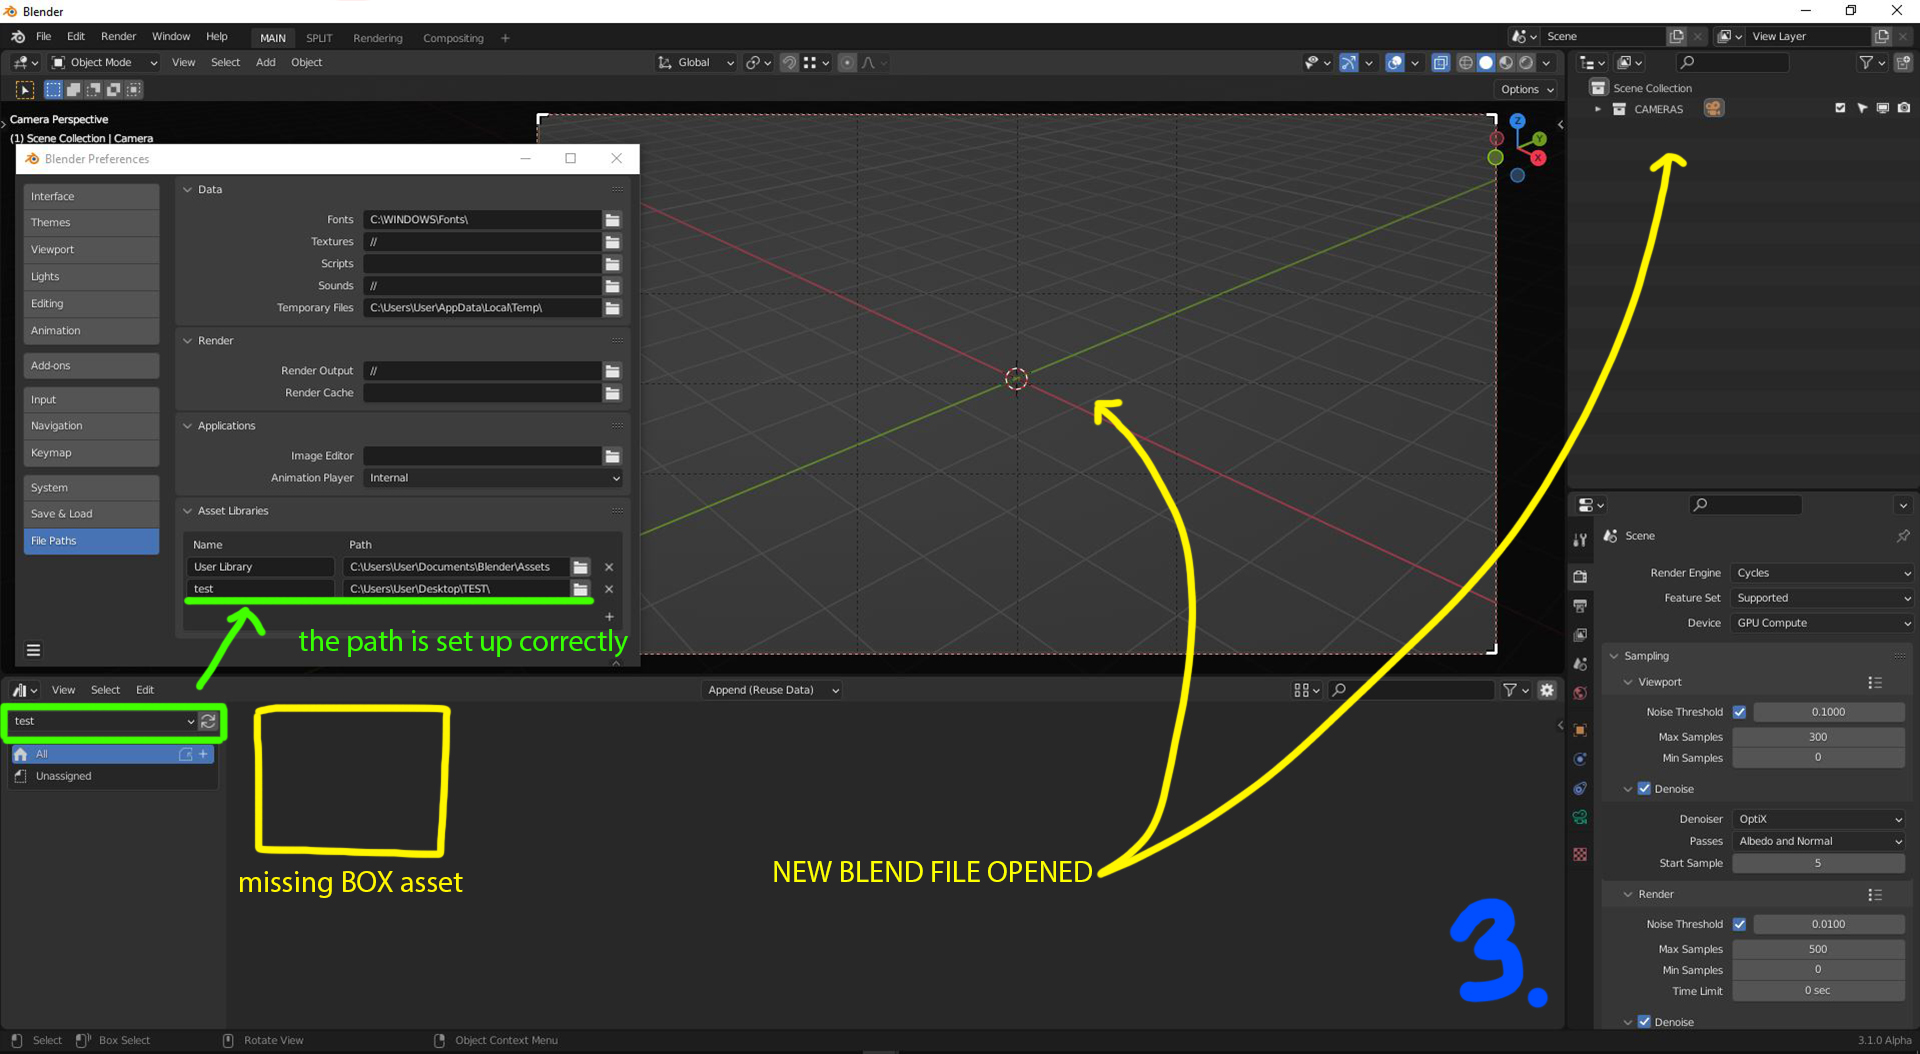The height and width of the screenshot is (1054, 1920).
Task: Pin the Scene properties panel
Action: pos(1903,536)
